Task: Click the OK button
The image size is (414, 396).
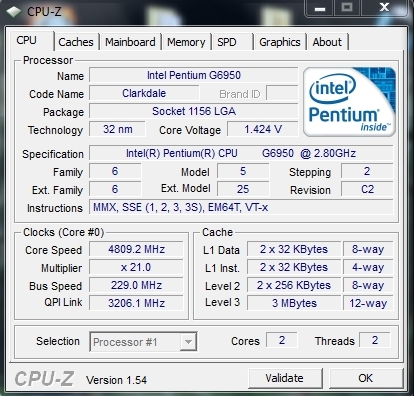Action: click(x=366, y=378)
